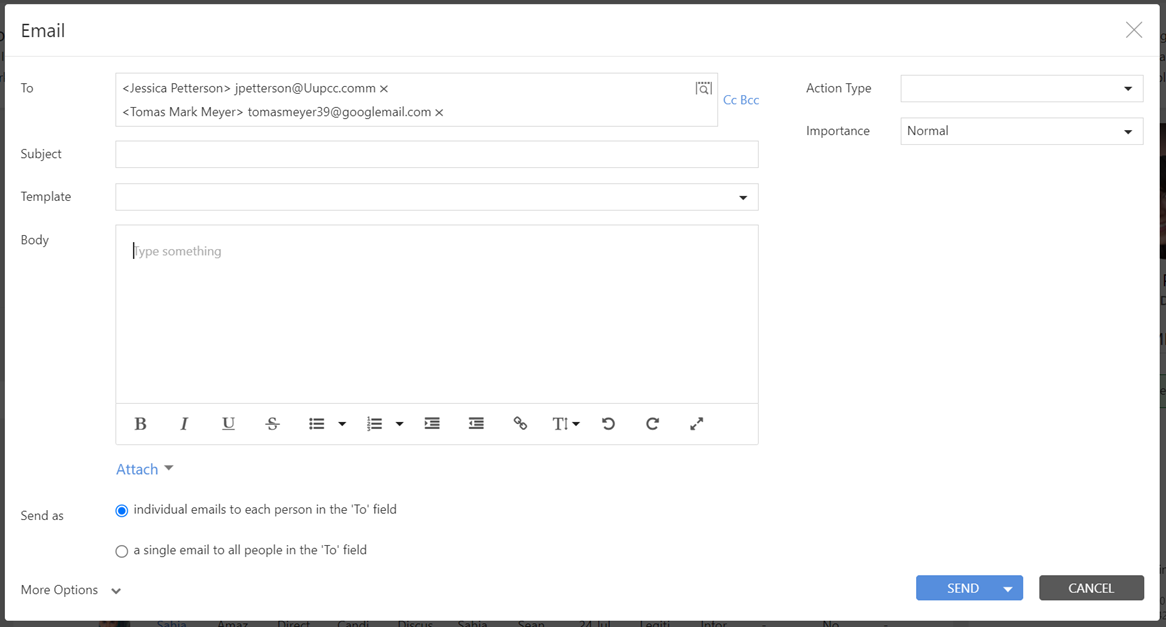The width and height of the screenshot is (1166, 627).
Task: Close the Email dialog with the X
Action: coord(1134,30)
